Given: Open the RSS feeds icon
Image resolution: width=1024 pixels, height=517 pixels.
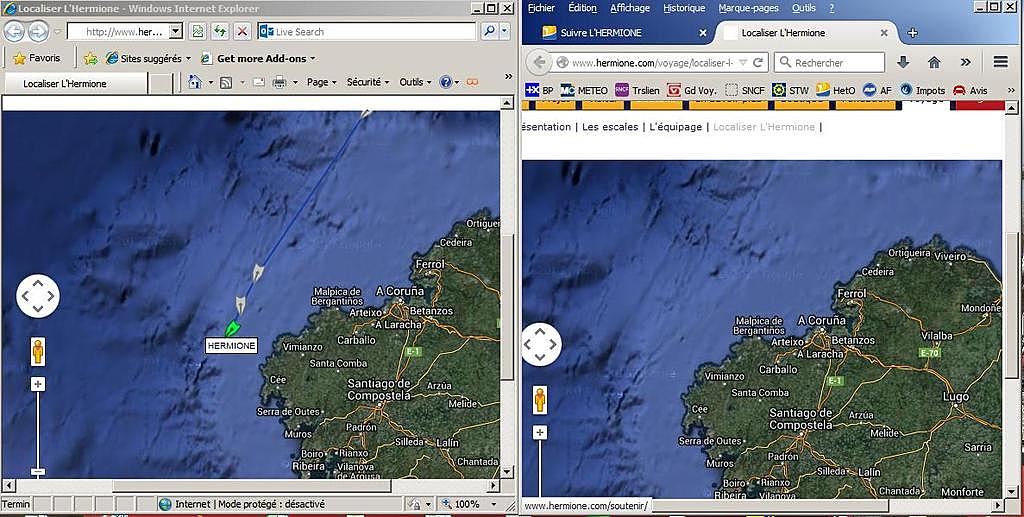Looking at the screenshot, I should (226, 82).
